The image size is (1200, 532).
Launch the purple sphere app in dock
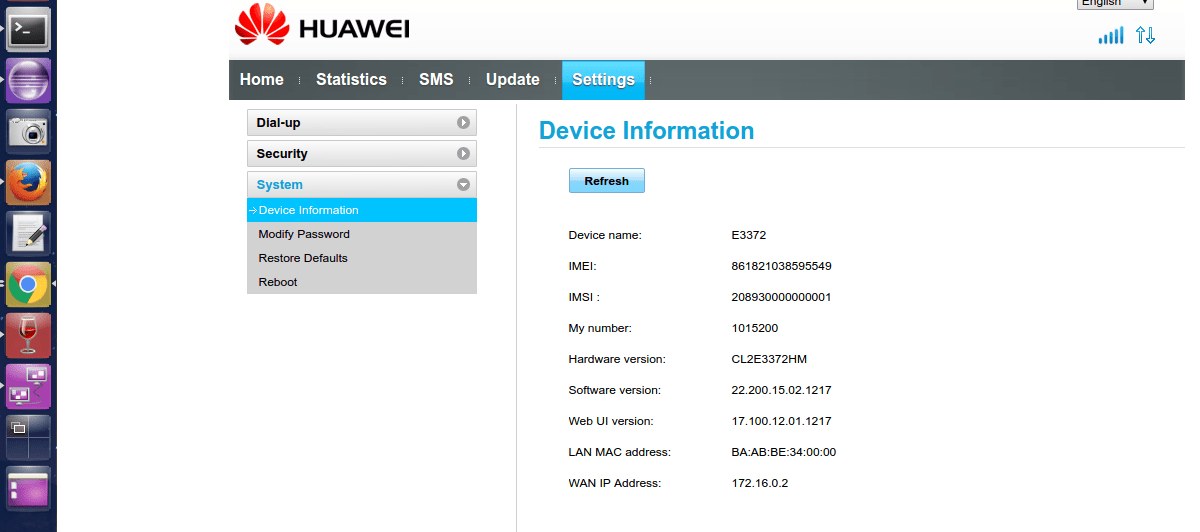pyautogui.click(x=28, y=80)
